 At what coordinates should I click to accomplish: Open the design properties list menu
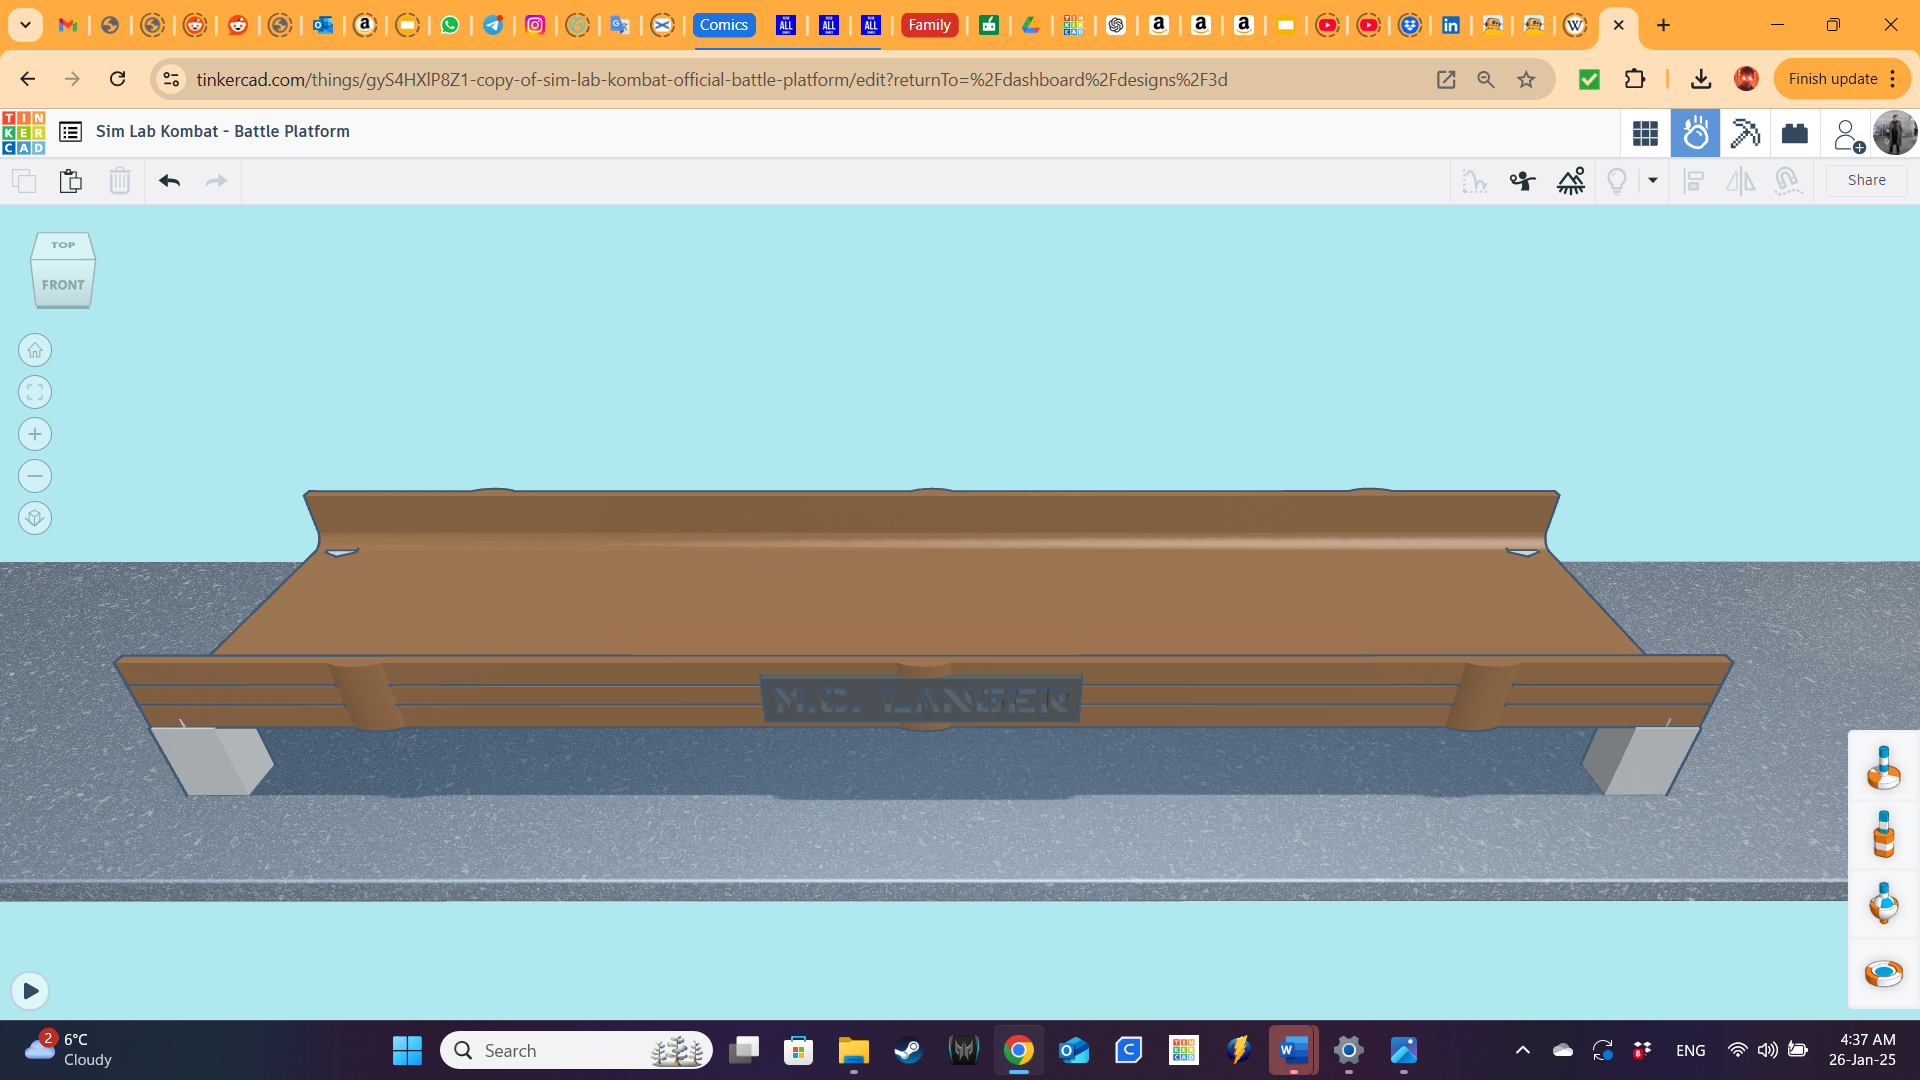click(x=70, y=131)
